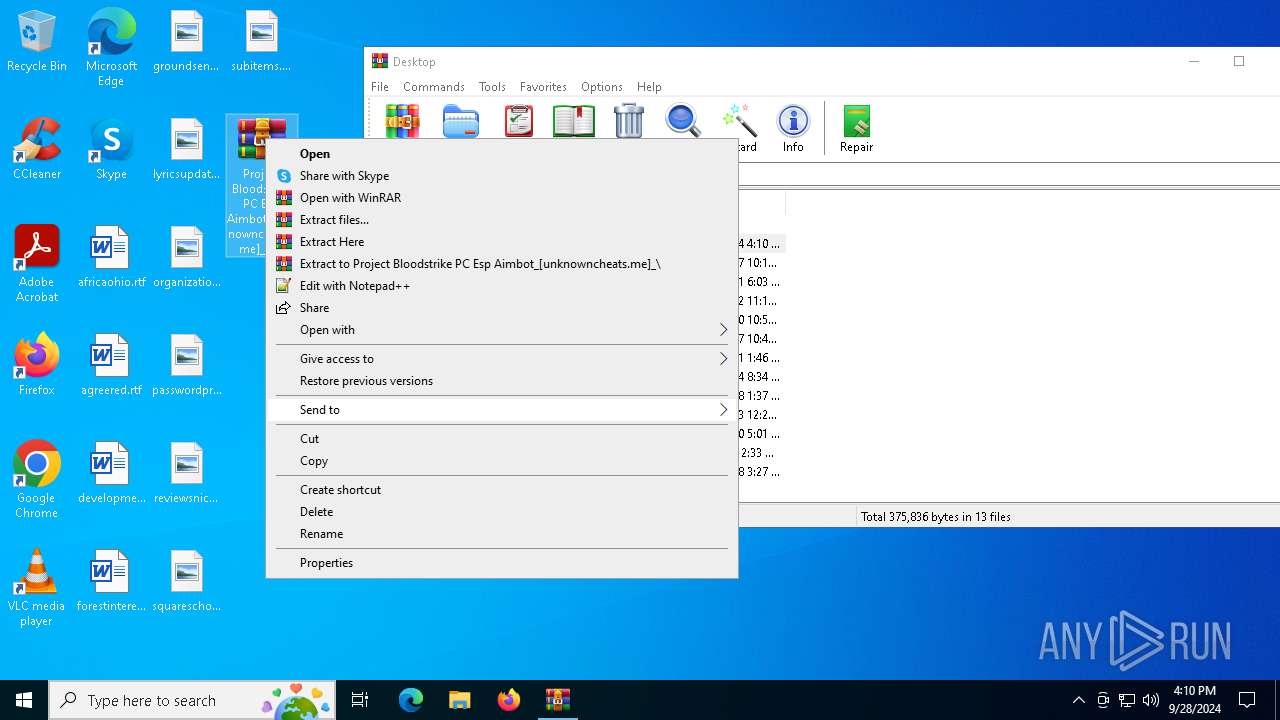Screen dimensions: 1280x720
Task: Select VLC media player desktop shortcut
Action: point(37,588)
